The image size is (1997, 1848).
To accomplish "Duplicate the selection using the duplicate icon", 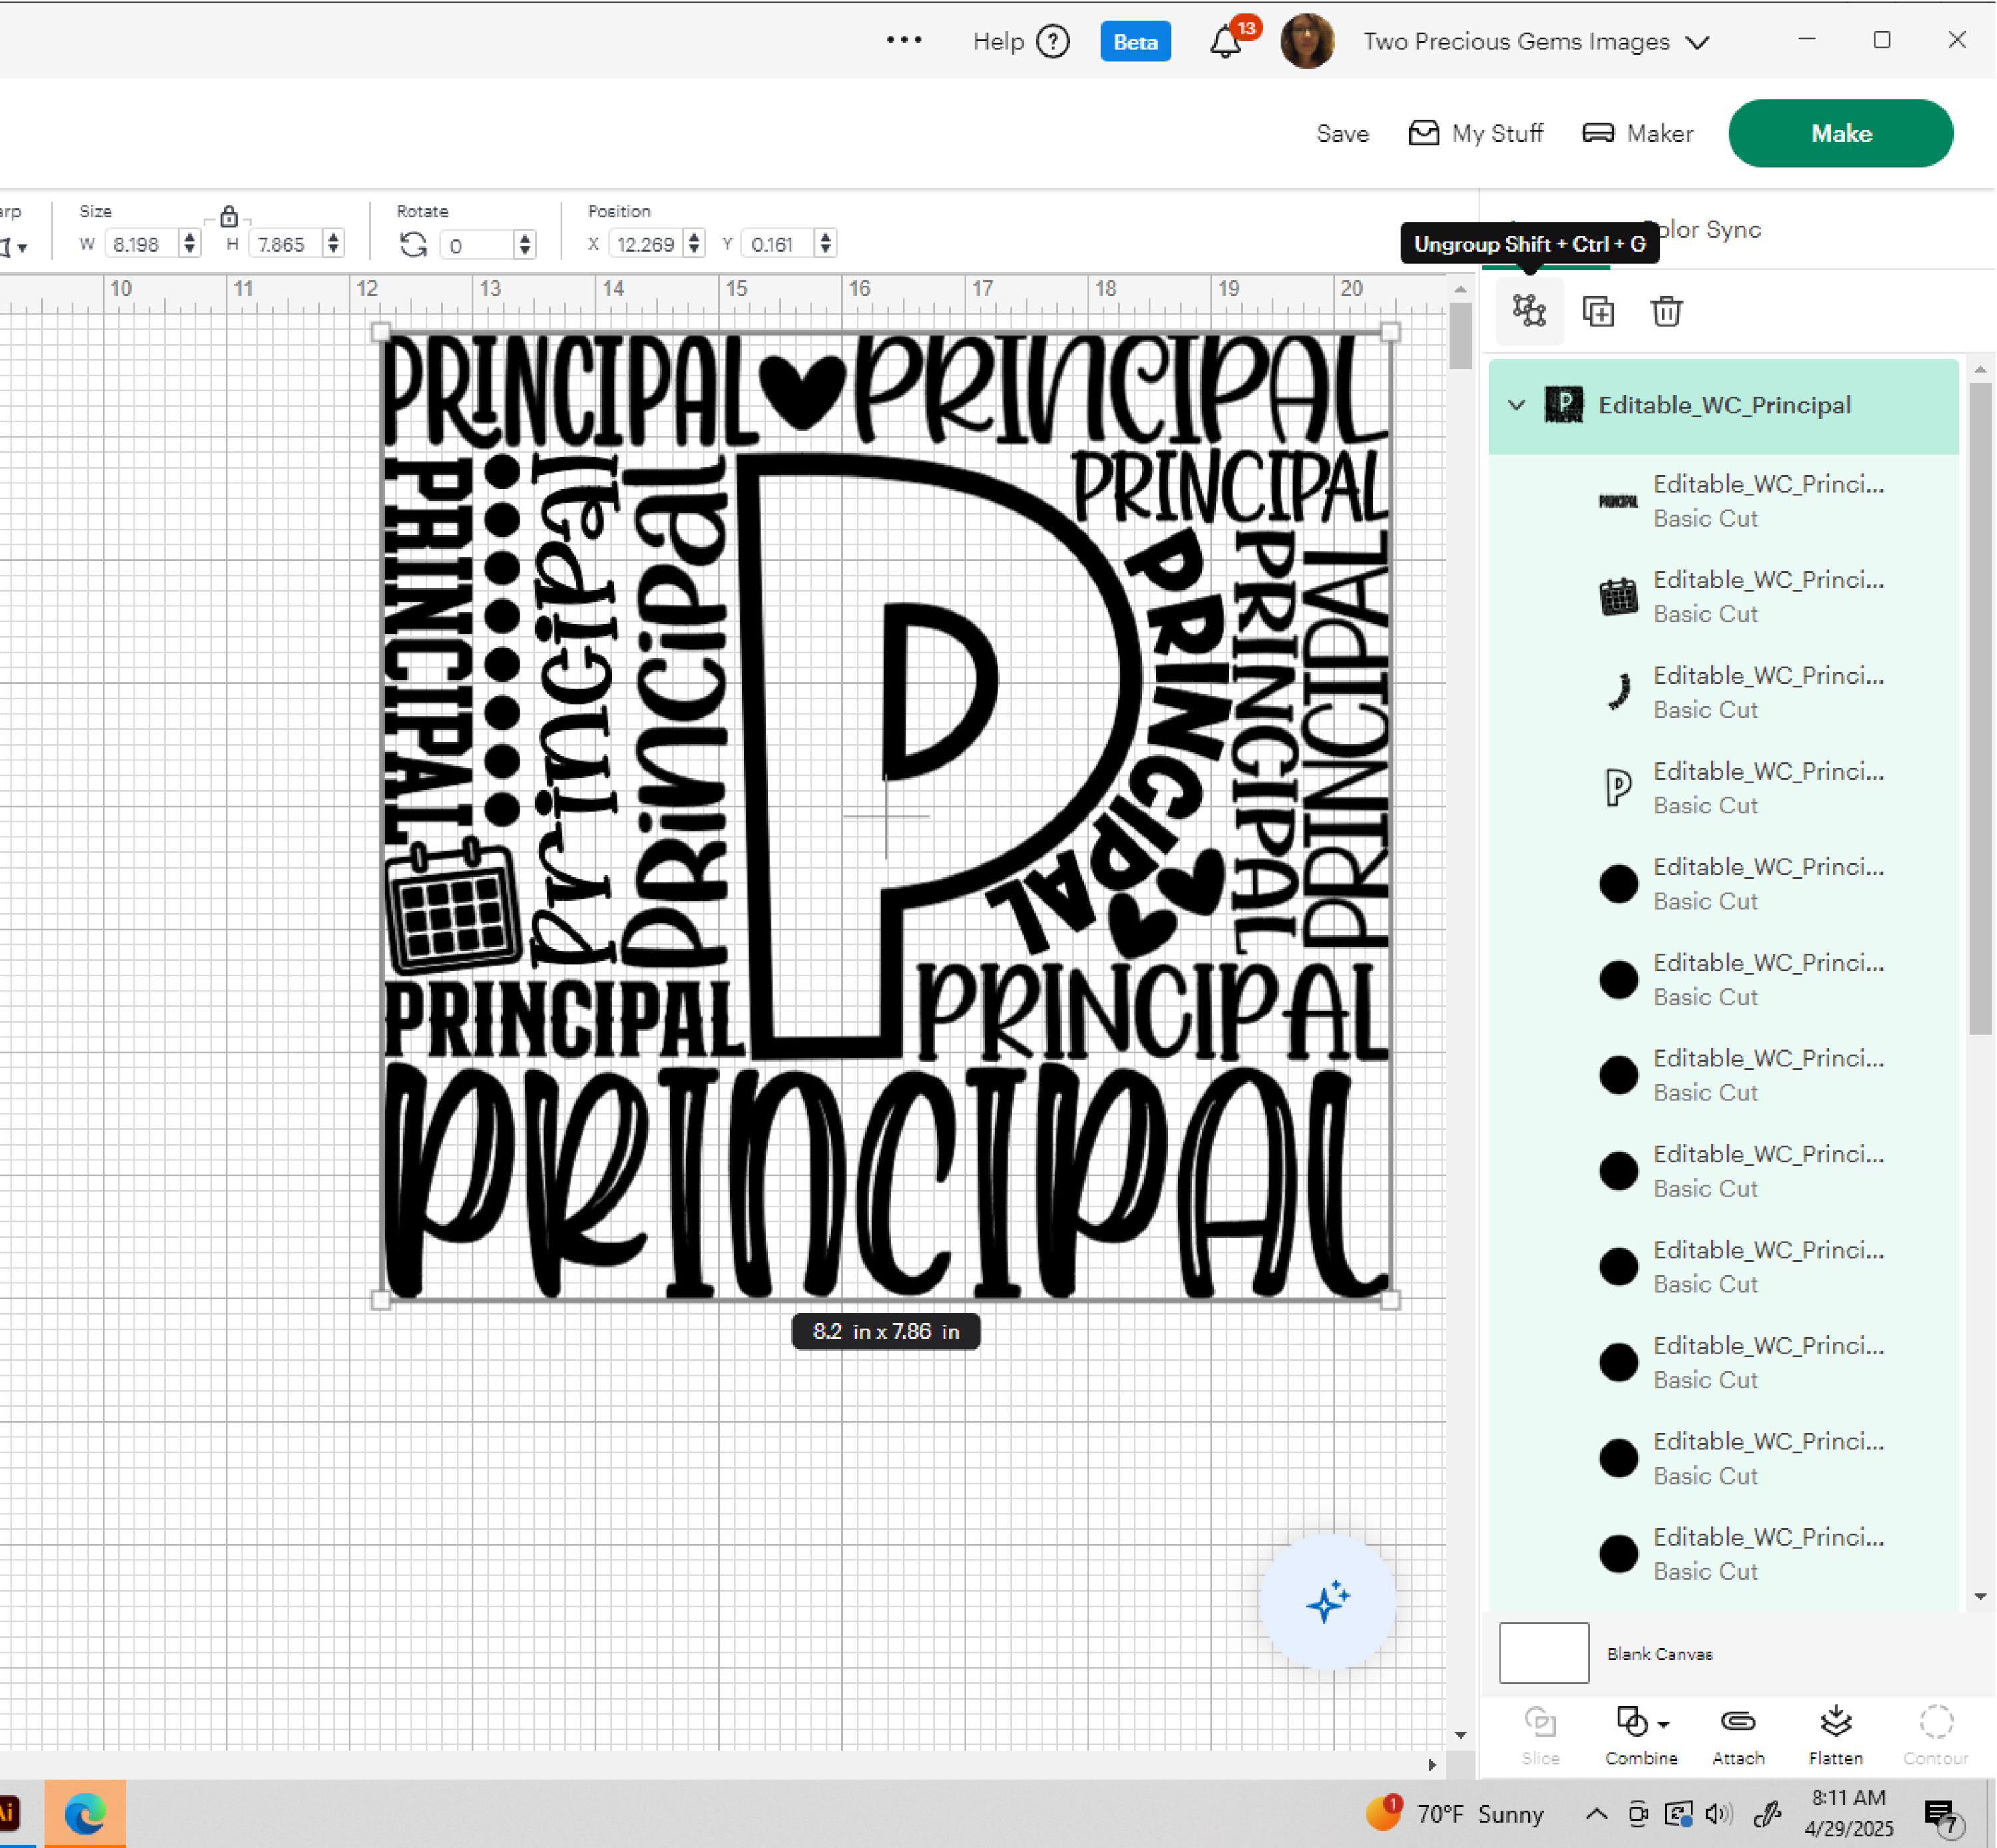I will click(x=1598, y=311).
